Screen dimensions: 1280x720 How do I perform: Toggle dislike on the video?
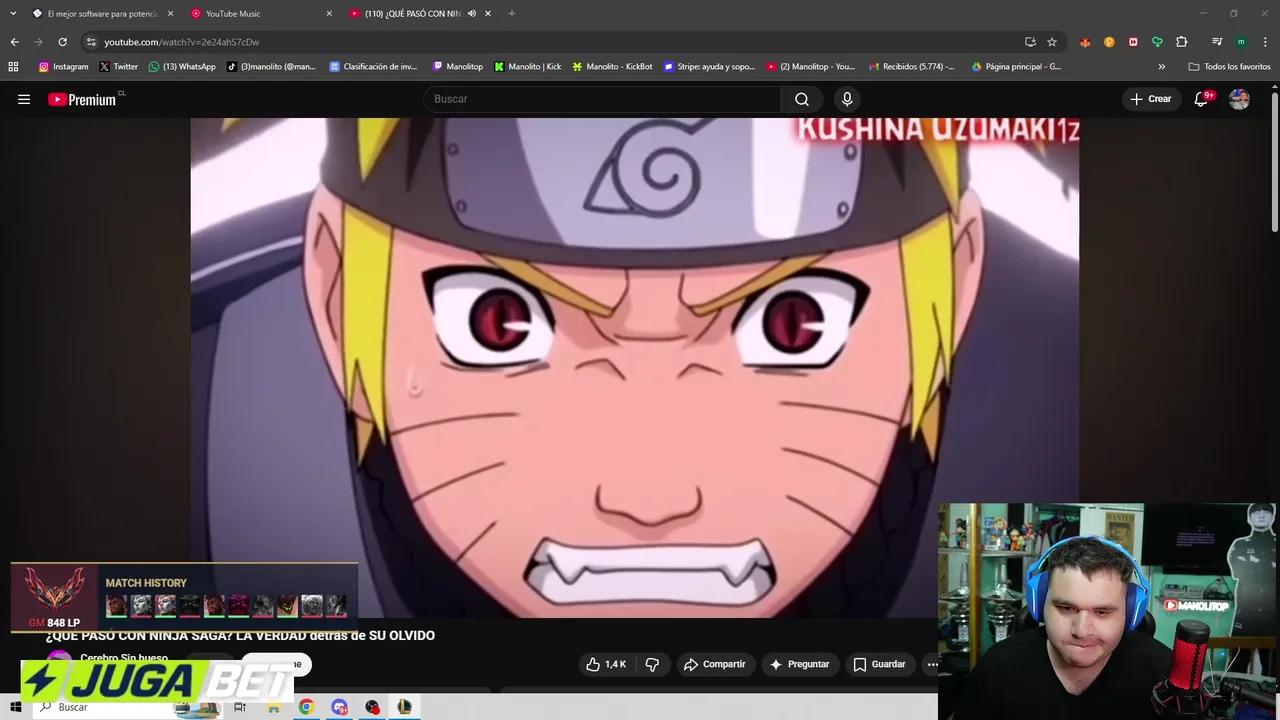click(x=652, y=664)
